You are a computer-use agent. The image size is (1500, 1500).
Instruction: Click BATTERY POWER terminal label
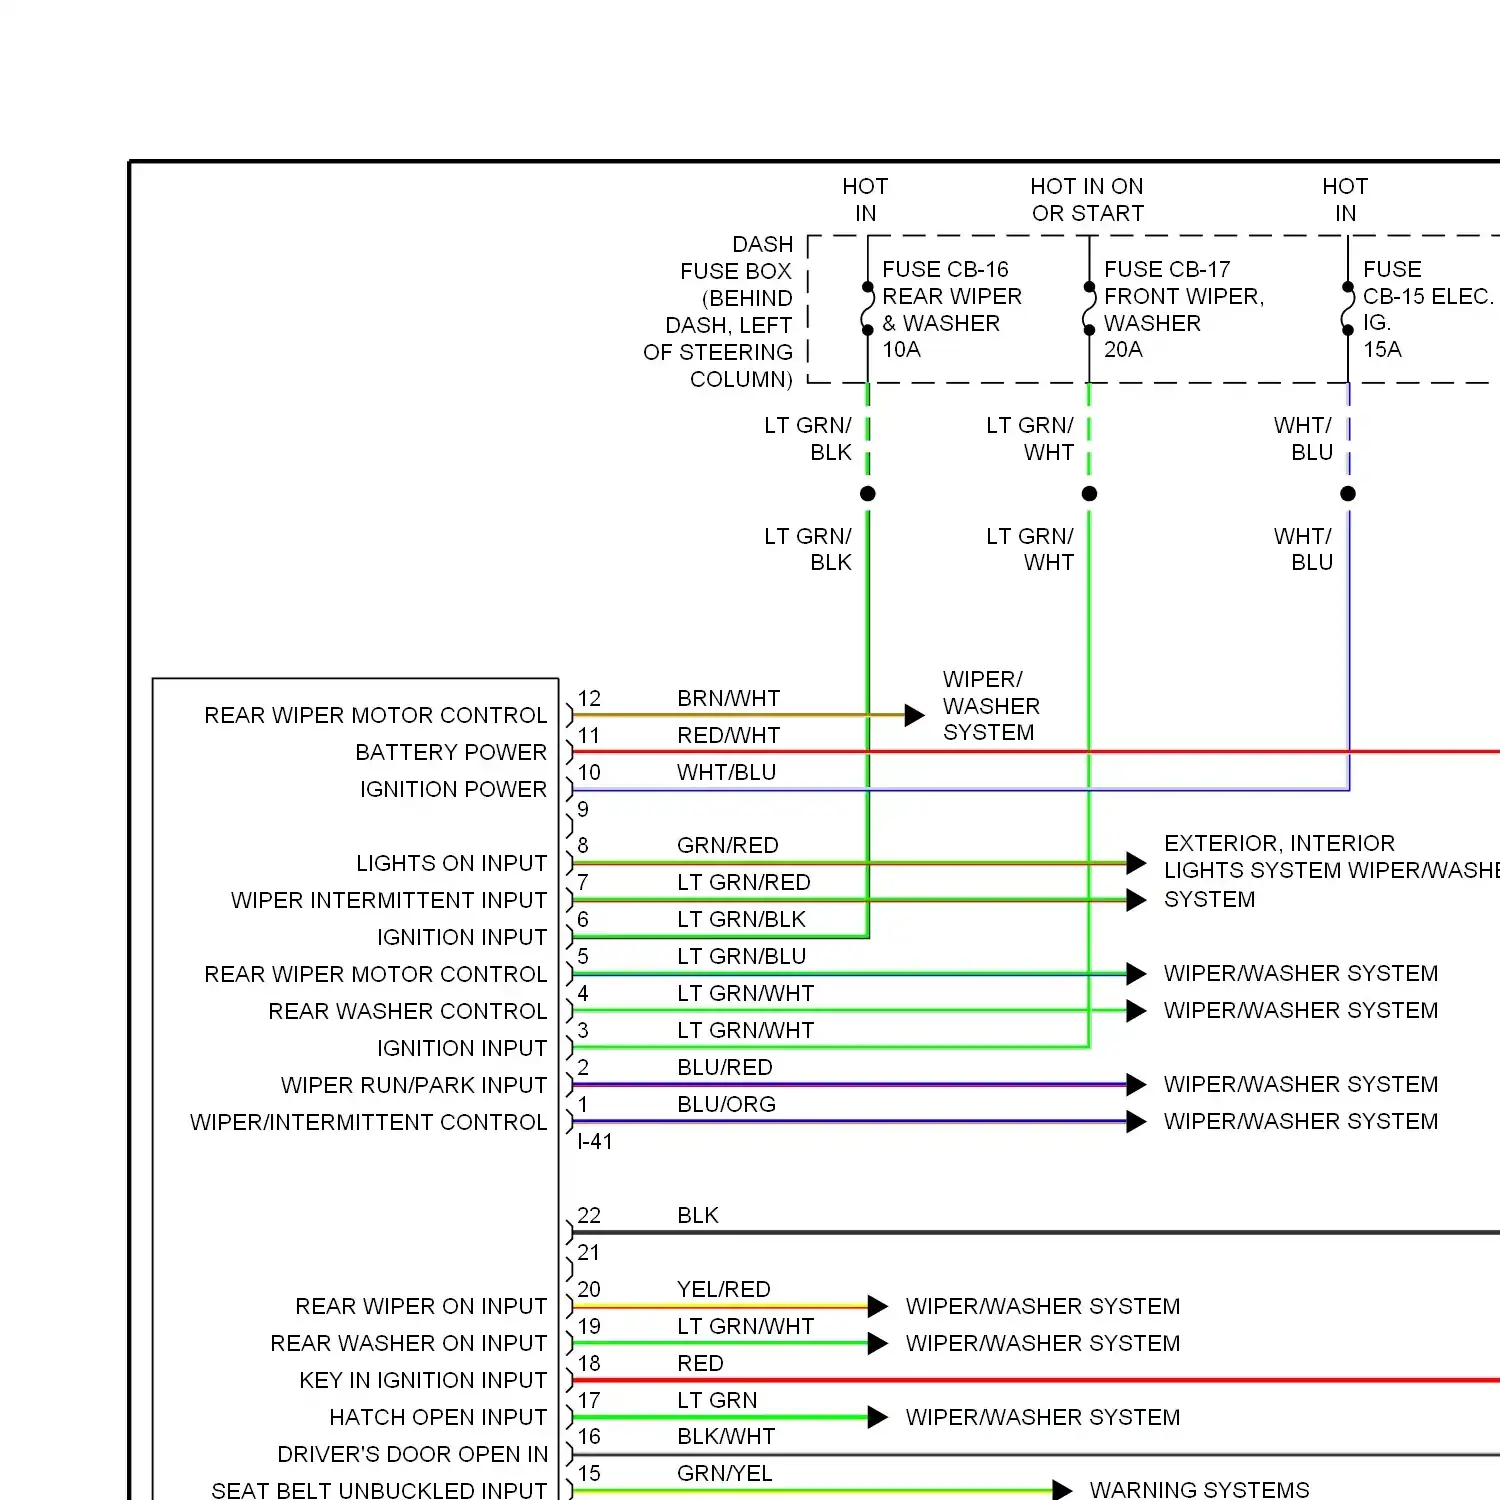point(451,752)
